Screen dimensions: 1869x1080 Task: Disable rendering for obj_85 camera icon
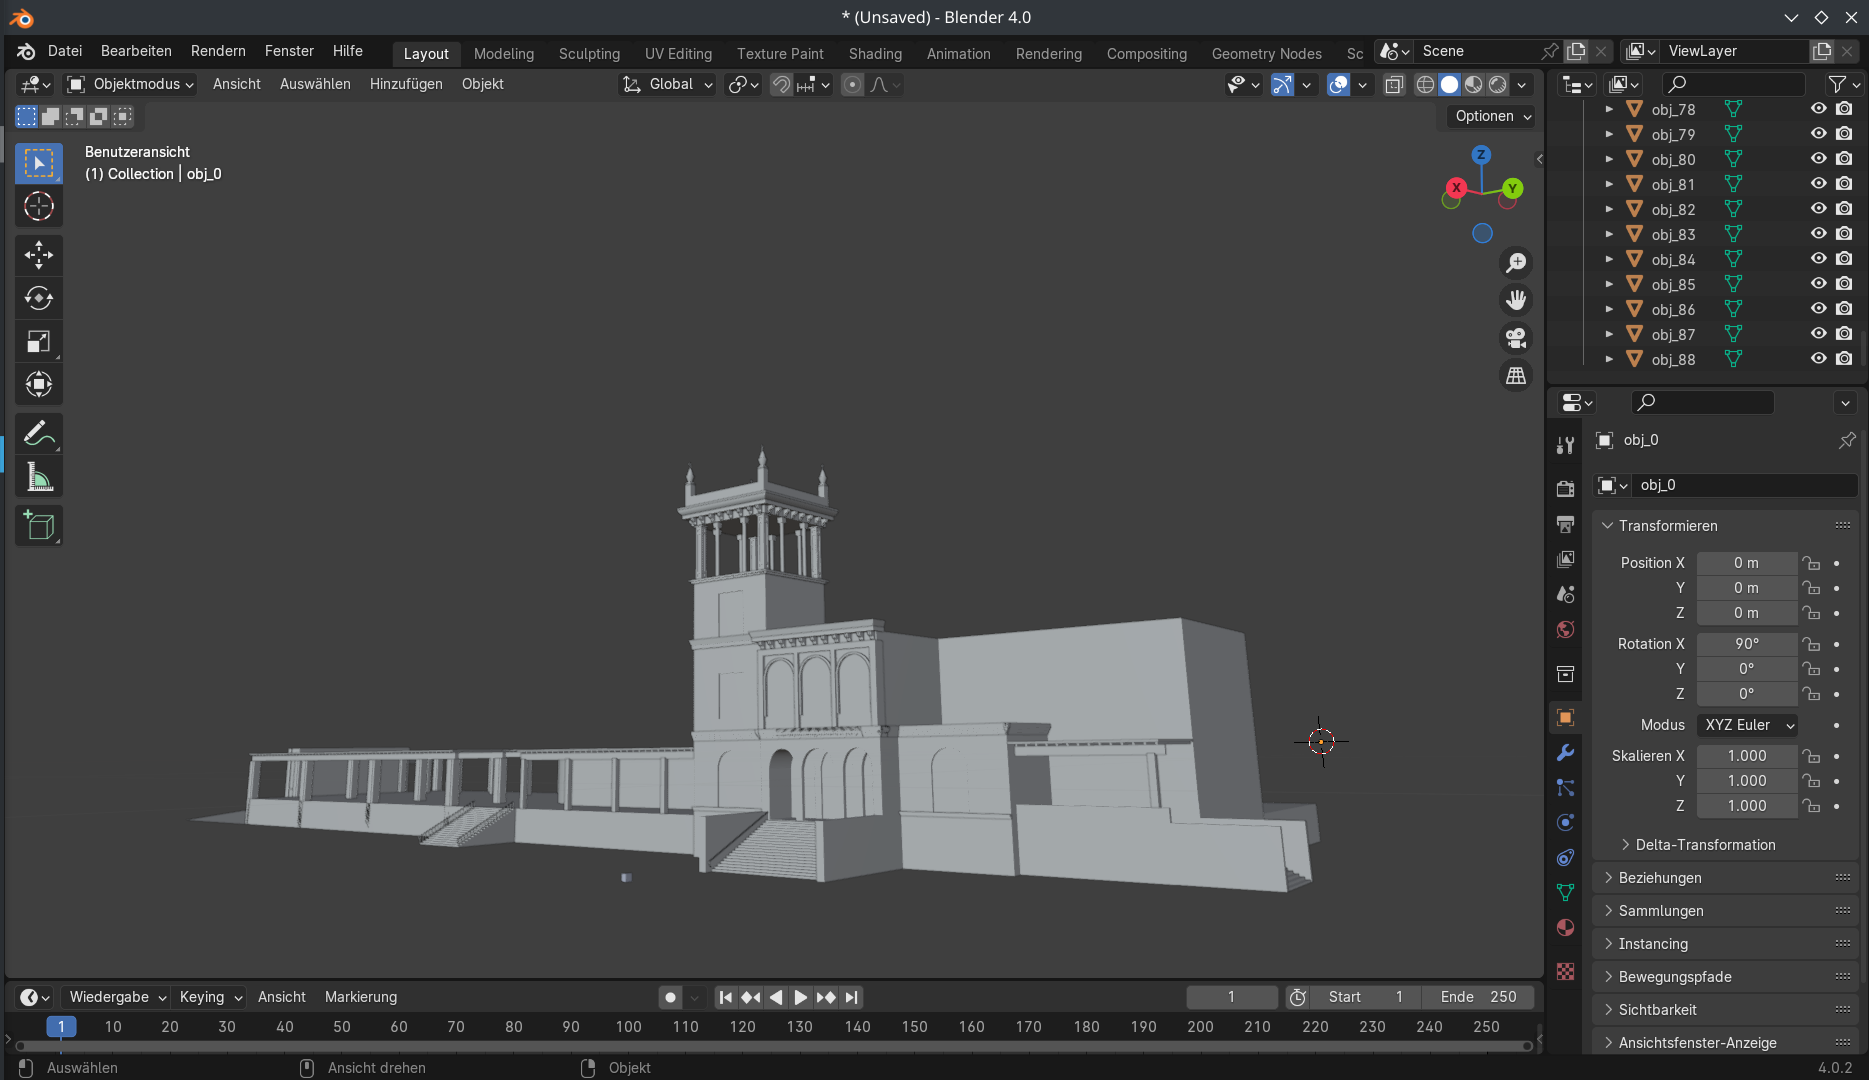coord(1844,284)
